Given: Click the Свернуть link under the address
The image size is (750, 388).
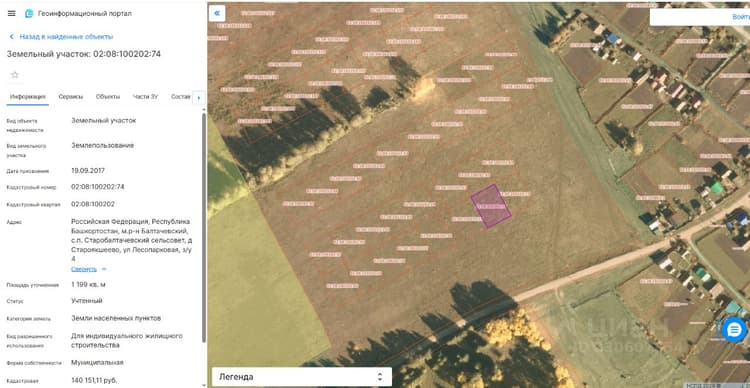Looking at the screenshot, I should (84, 269).
